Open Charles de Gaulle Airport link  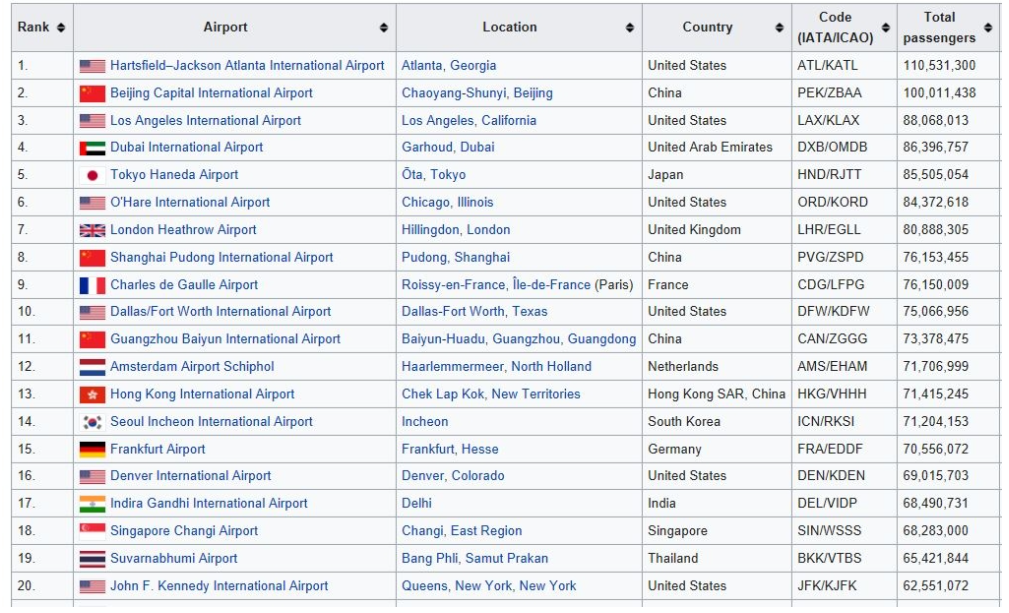pos(183,285)
